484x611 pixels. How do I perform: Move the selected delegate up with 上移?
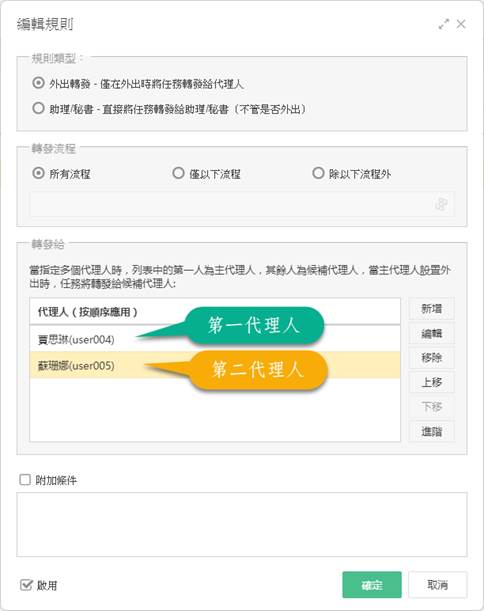tap(431, 382)
